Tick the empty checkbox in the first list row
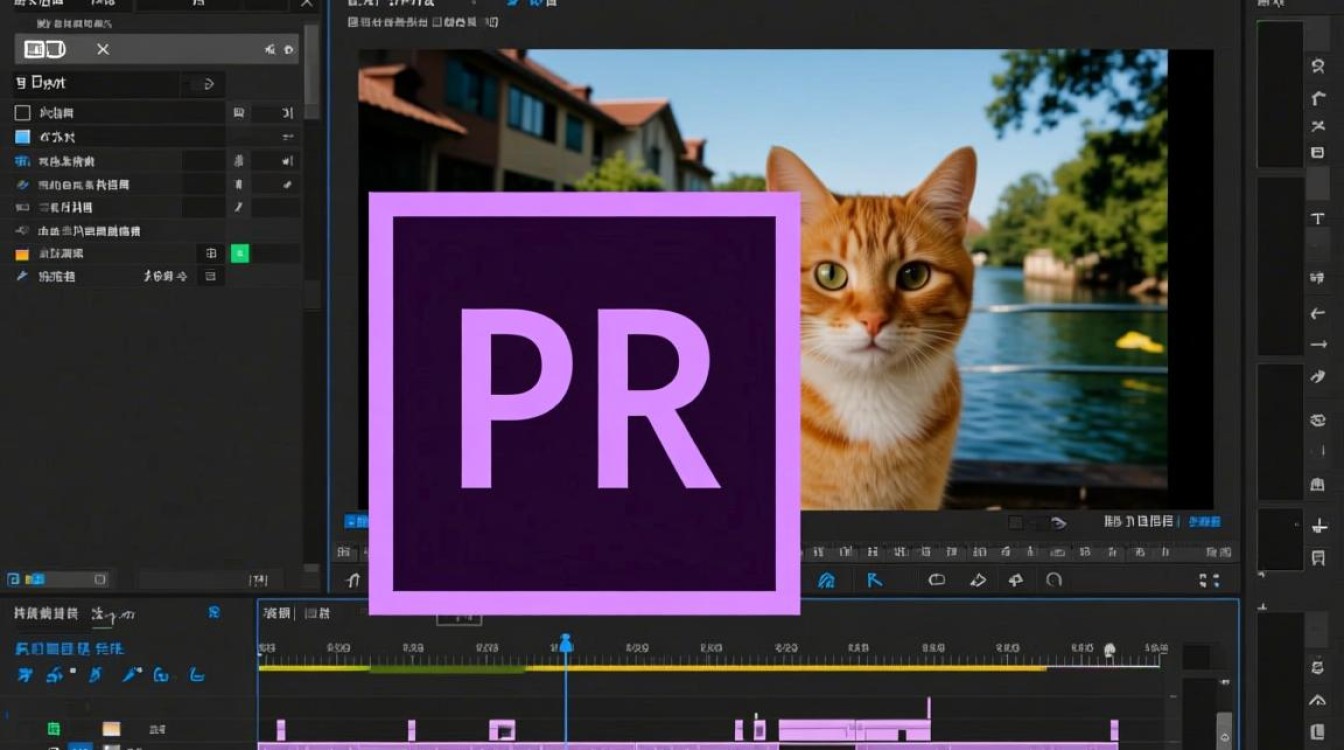Viewport: 1344px width, 750px height. [x=22, y=113]
